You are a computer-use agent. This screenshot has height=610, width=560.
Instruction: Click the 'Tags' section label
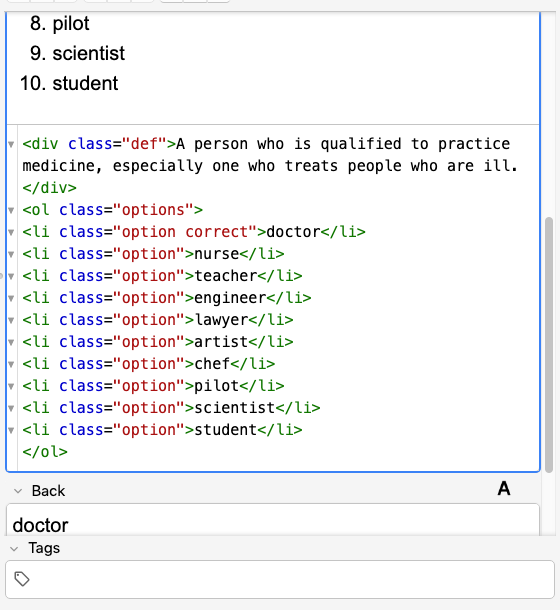(44, 548)
